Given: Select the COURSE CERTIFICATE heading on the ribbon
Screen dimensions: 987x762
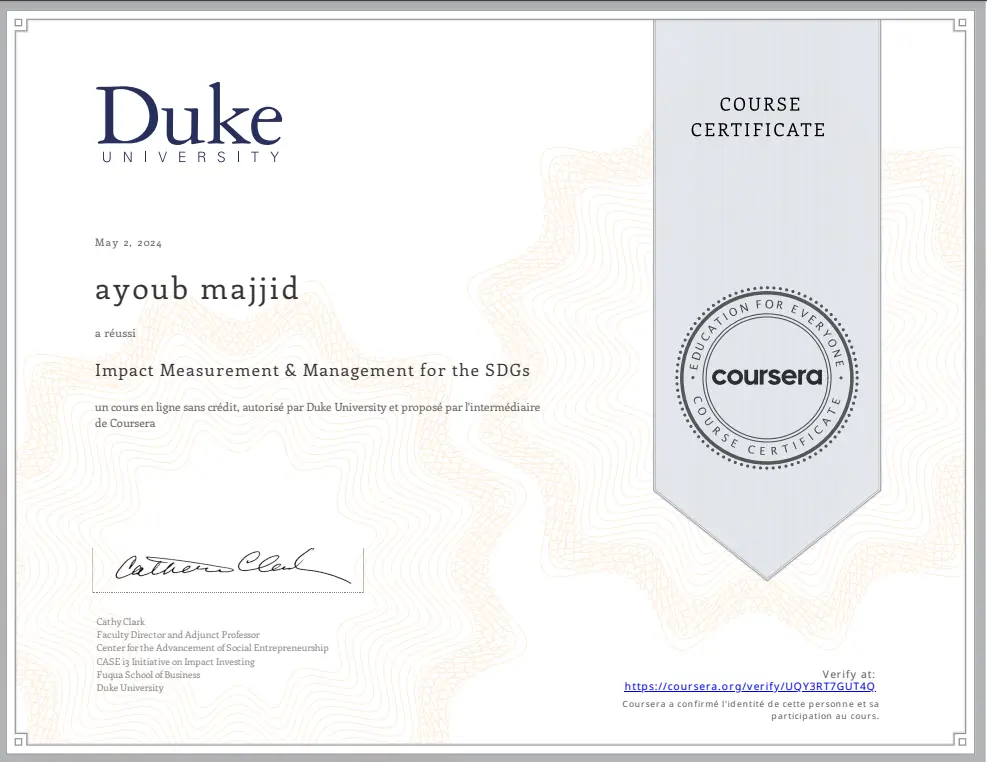Looking at the screenshot, I should tap(757, 117).
